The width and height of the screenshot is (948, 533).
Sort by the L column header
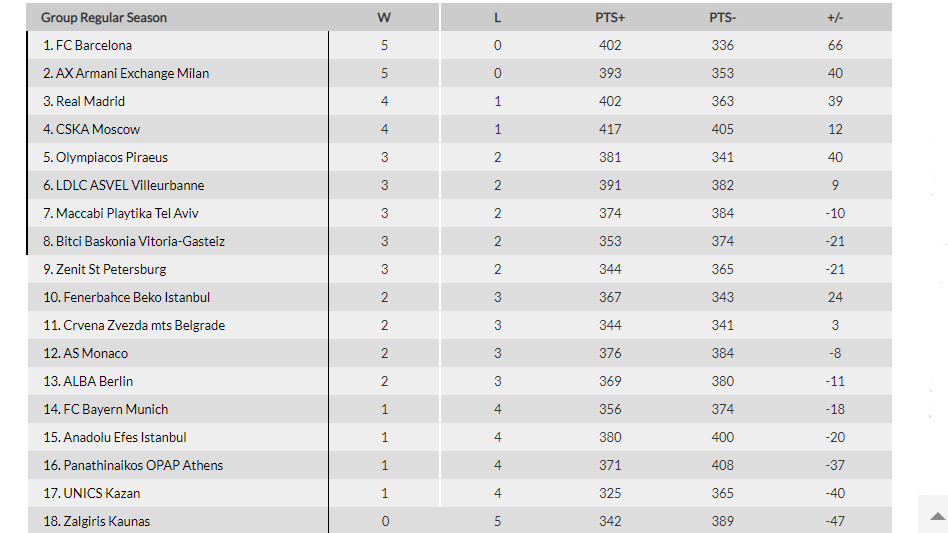(x=497, y=18)
